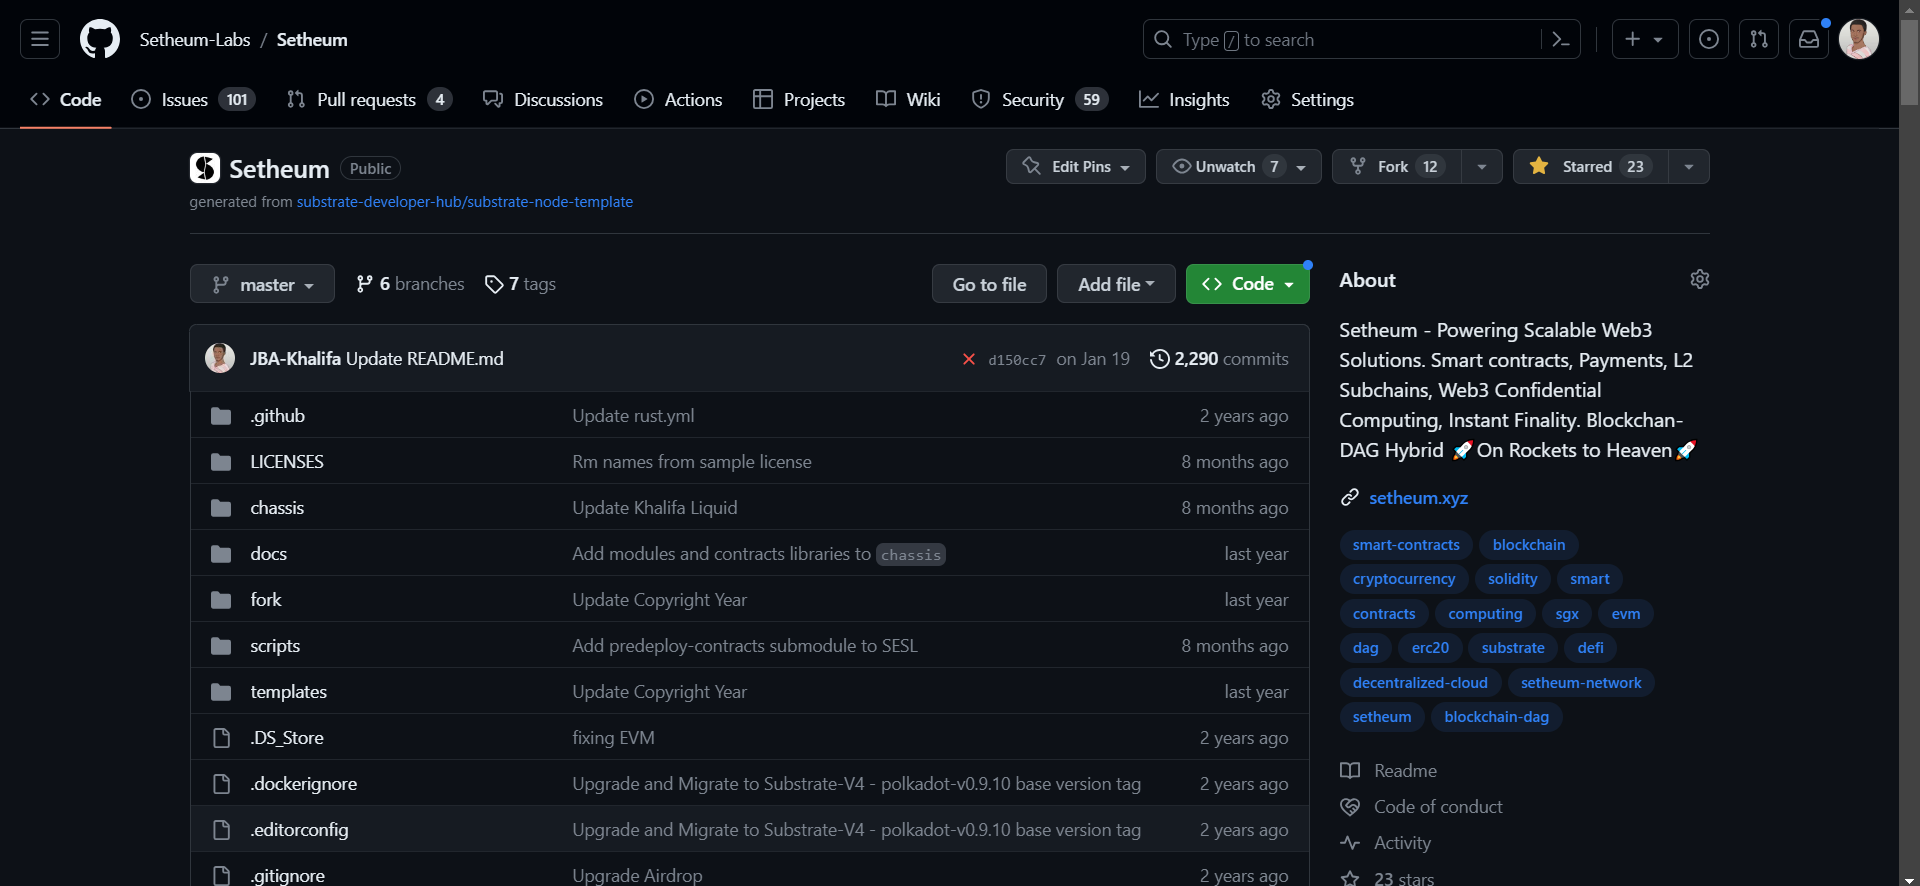1920x886 pixels.
Task: Open the user profile avatar menu
Action: 1858,39
